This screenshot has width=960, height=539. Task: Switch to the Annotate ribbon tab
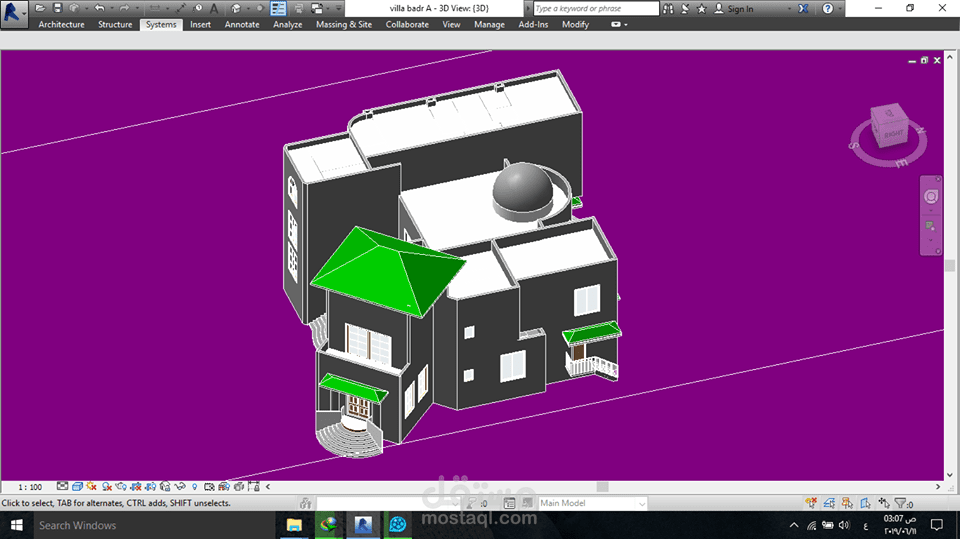point(242,24)
